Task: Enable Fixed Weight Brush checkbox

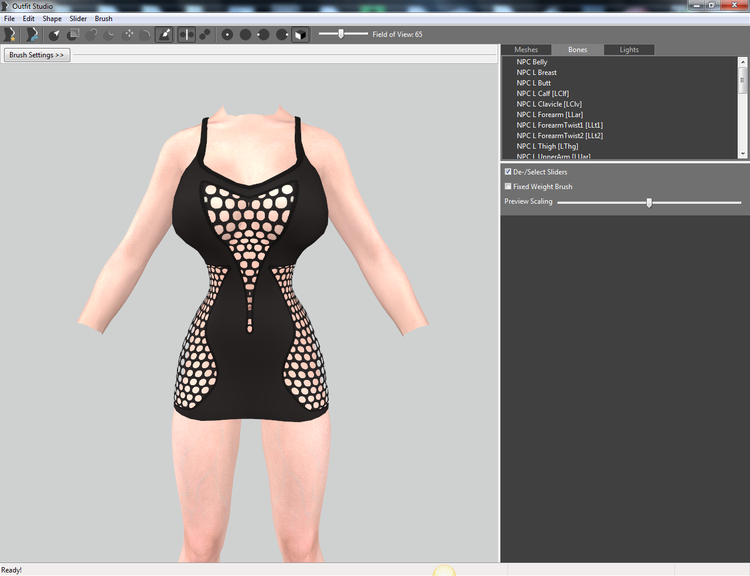Action: pos(508,186)
